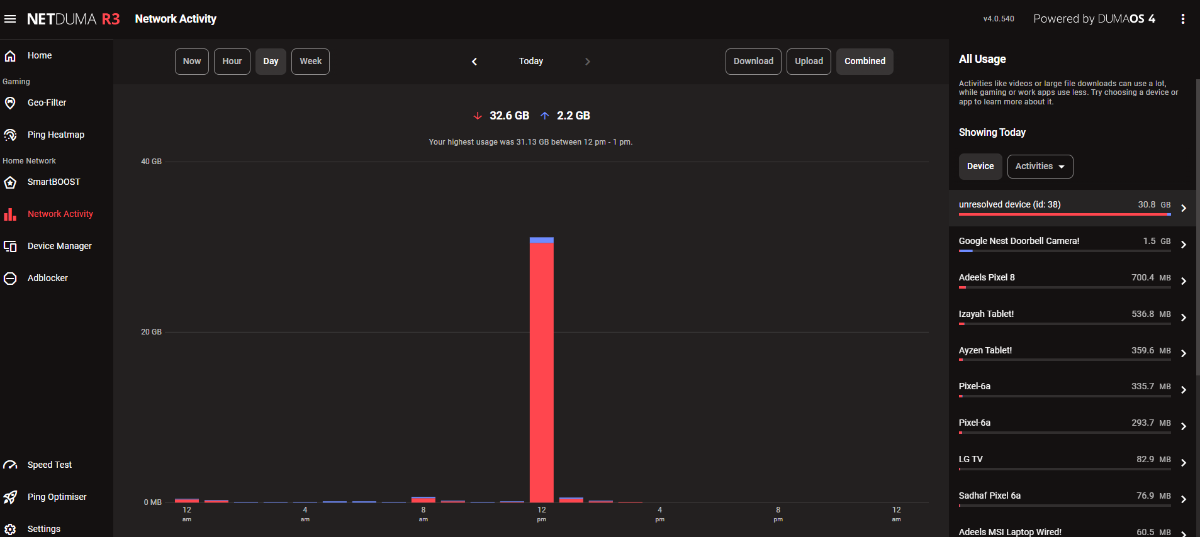Toggle chart to Upload only
This screenshot has width=1200, height=537.
coord(809,61)
